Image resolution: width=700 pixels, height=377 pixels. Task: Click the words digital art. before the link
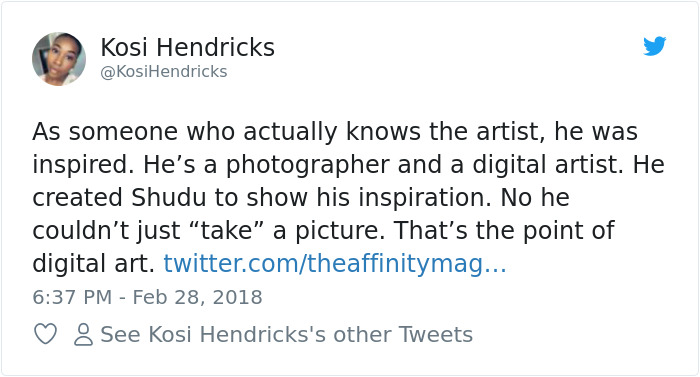(x=93, y=264)
